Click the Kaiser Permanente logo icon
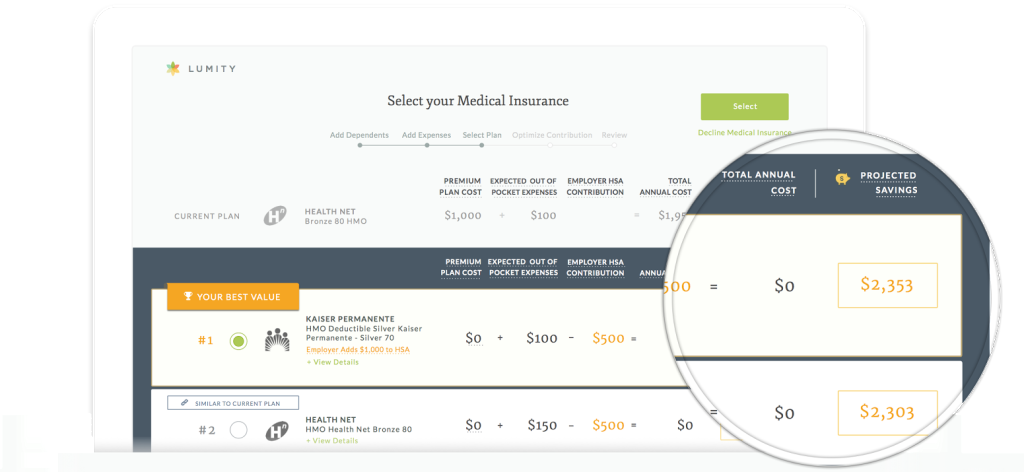1024x472 pixels. [275, 340]
